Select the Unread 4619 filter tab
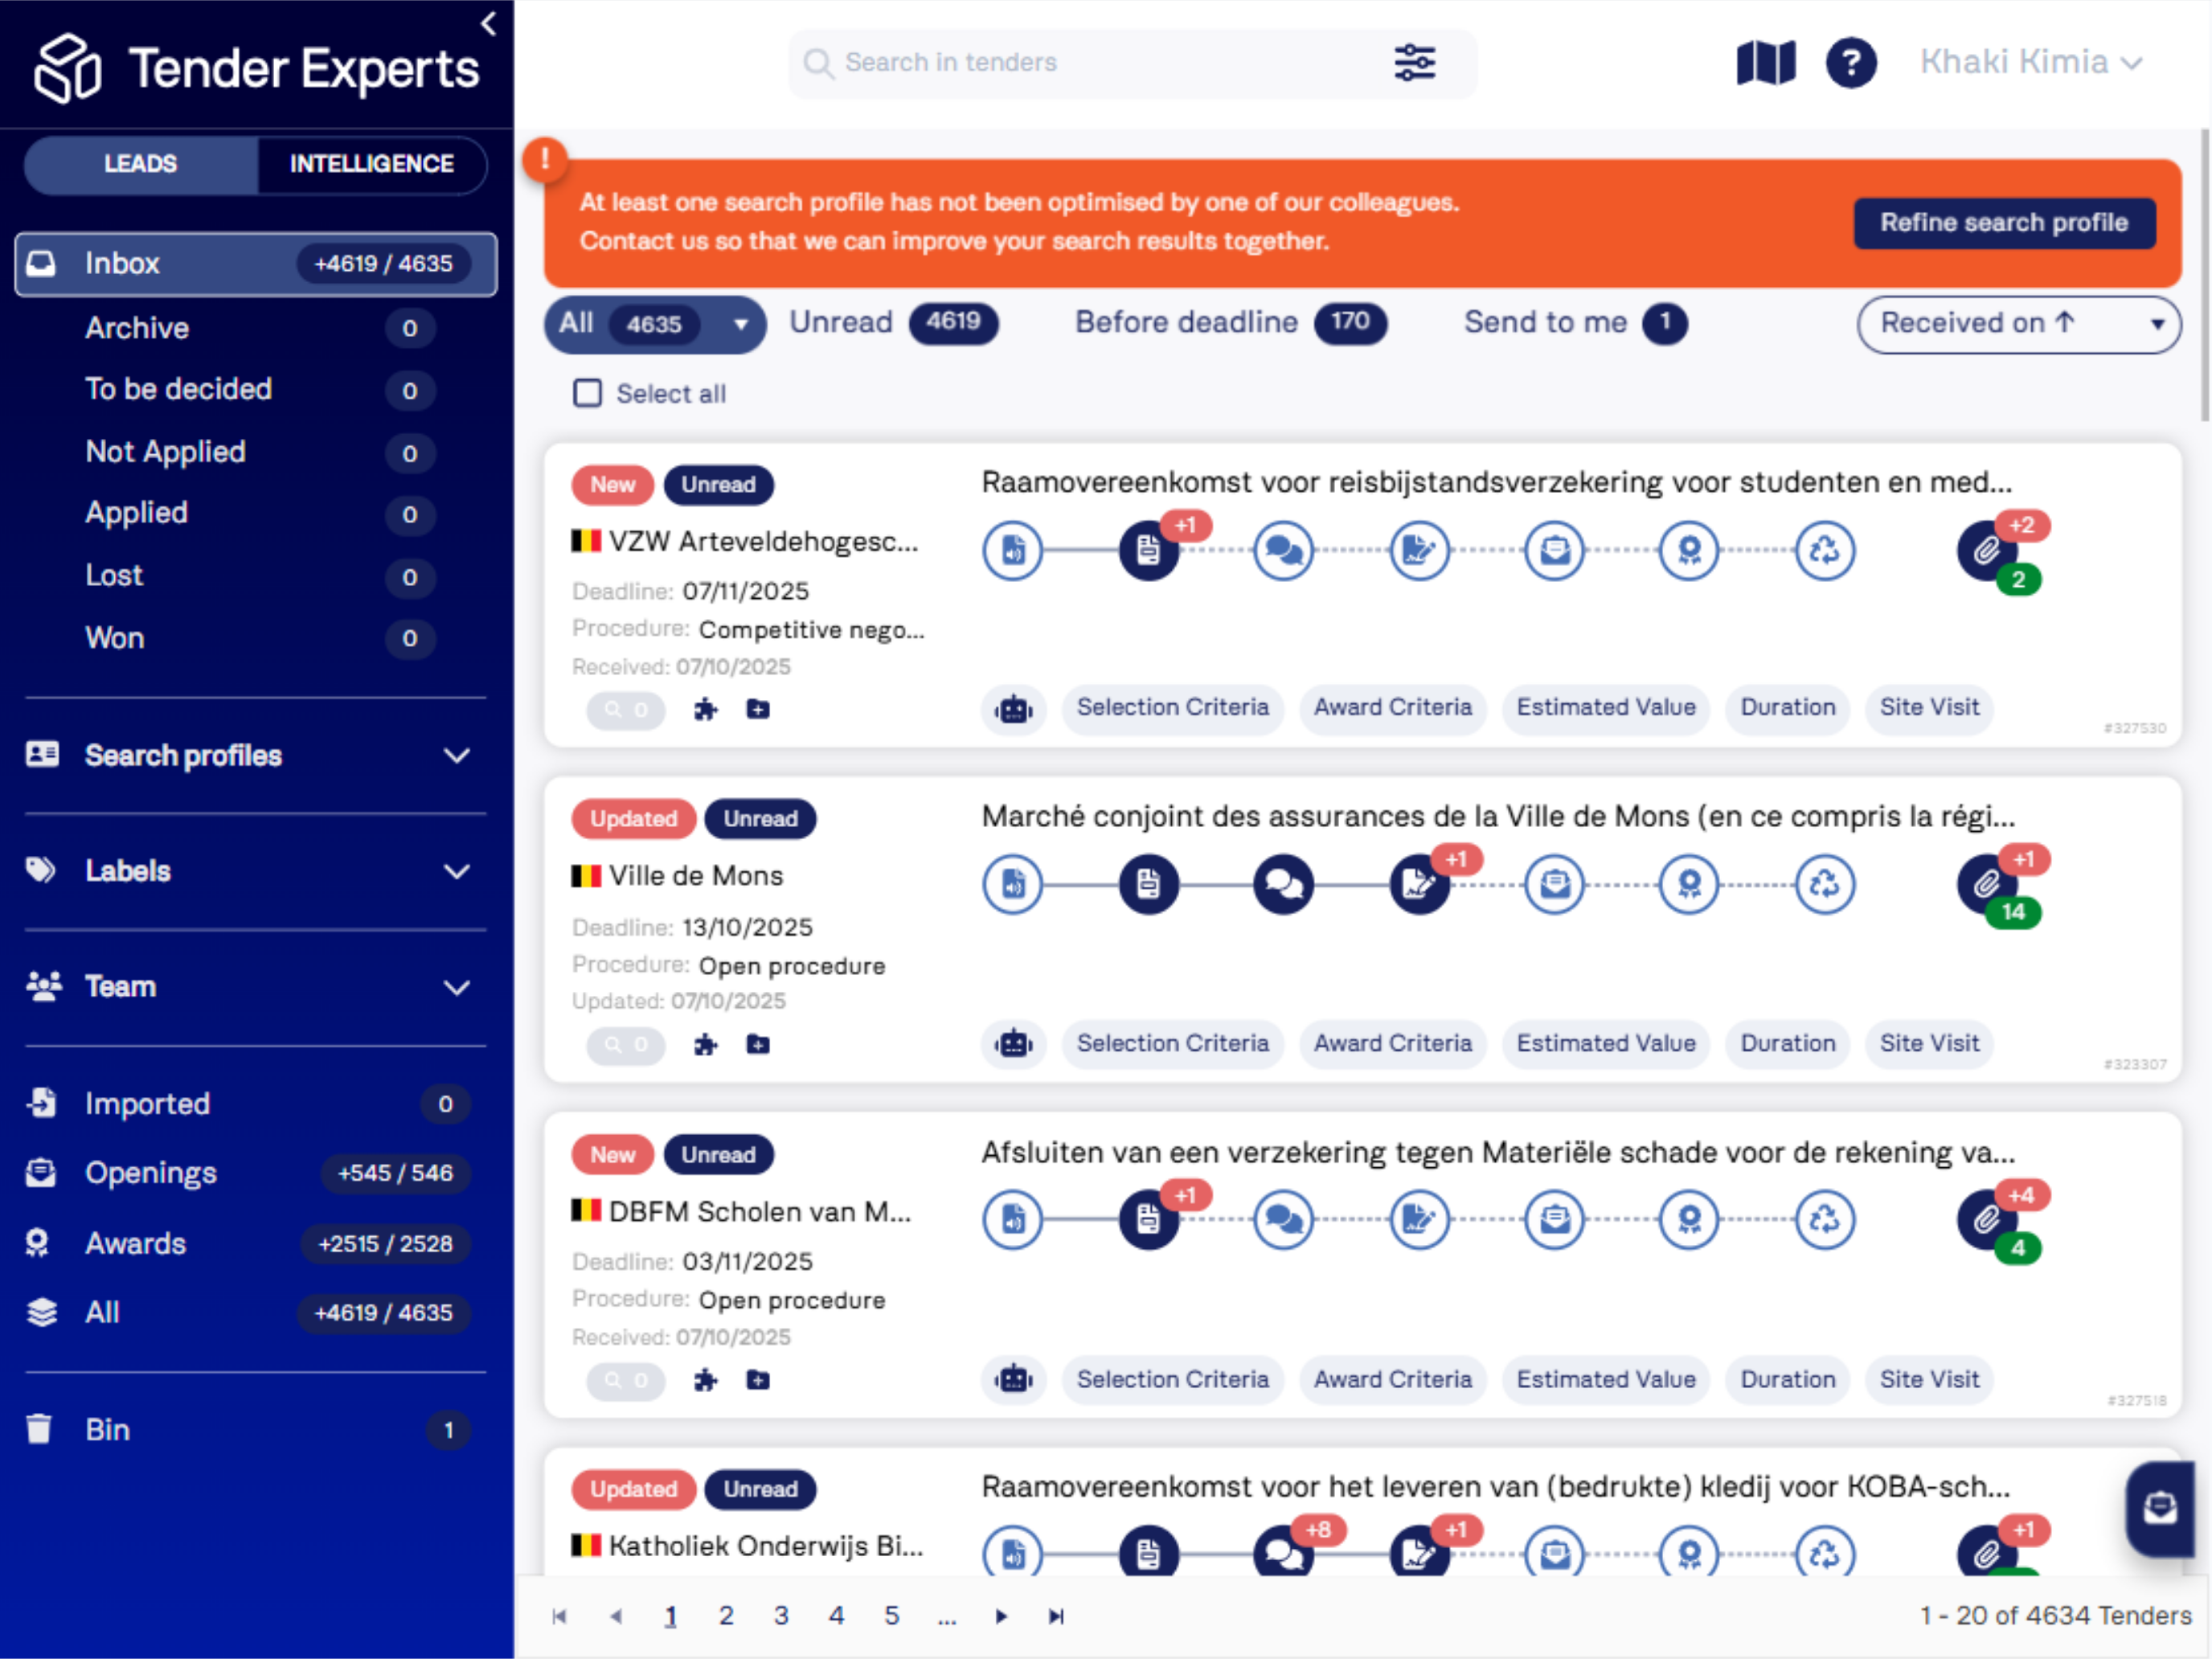This screenshot has width=2212, height=1659. [x=893, y=323]
